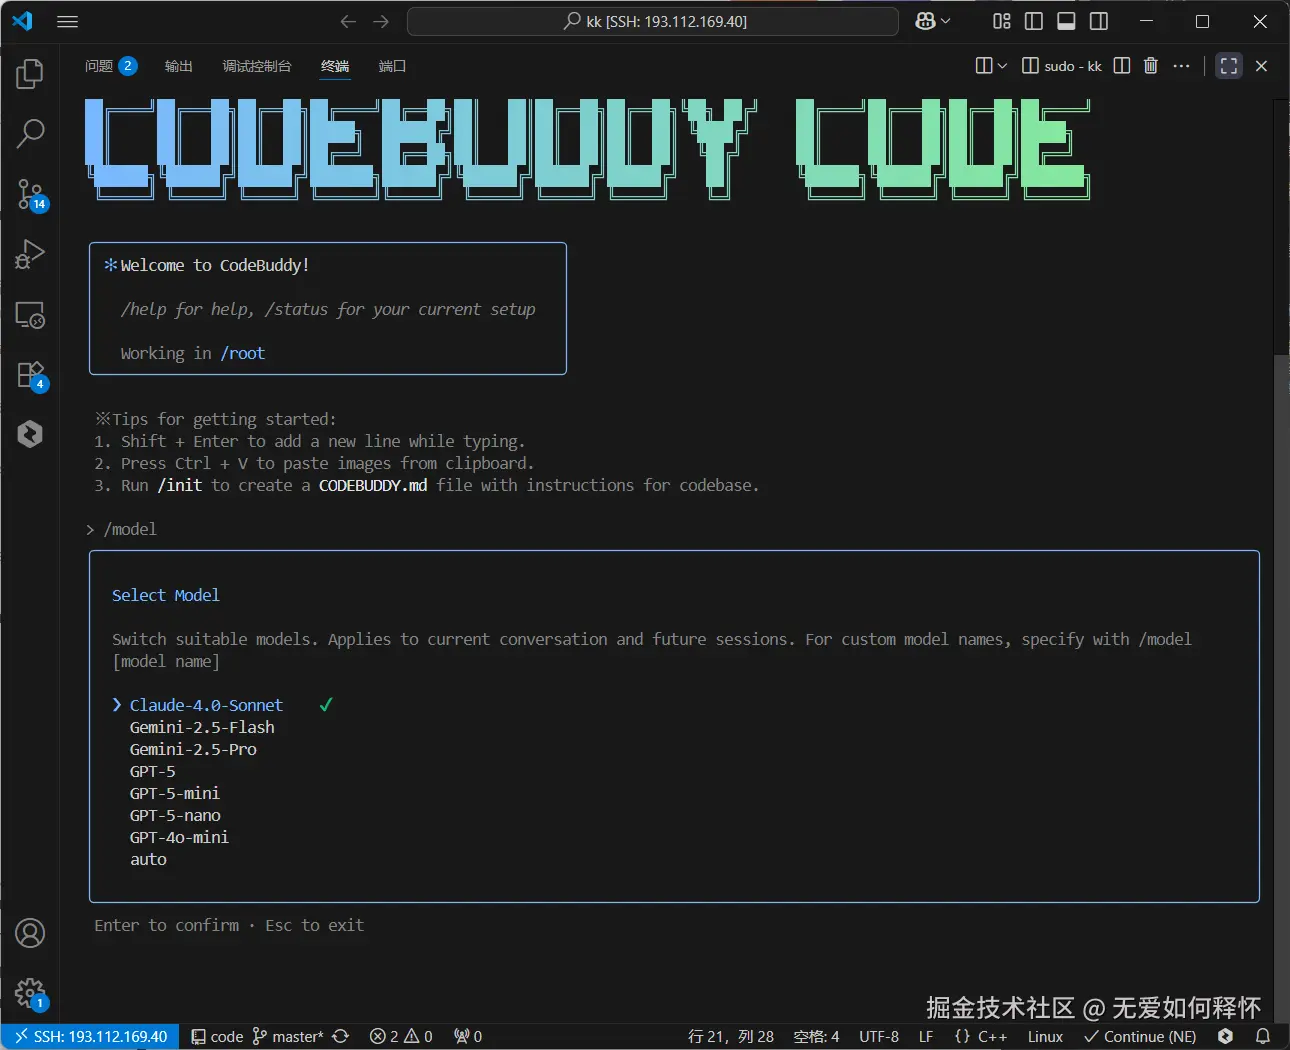Change end of line sequence LF
Viewport: 1290px width, 1050px height.
[x=926, y=1036]
